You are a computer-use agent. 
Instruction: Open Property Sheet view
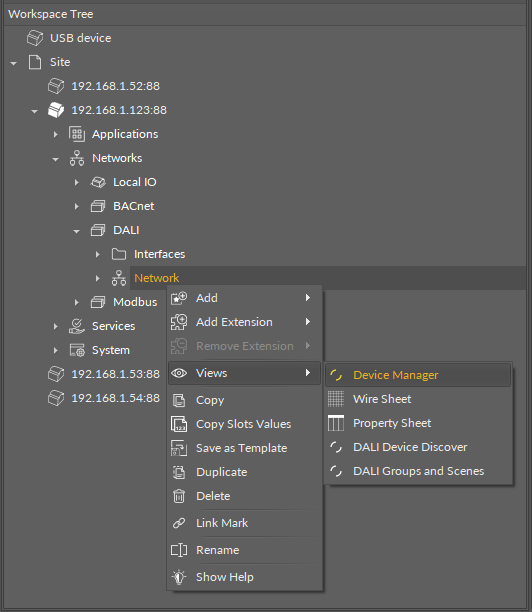(x=418, y=423)
